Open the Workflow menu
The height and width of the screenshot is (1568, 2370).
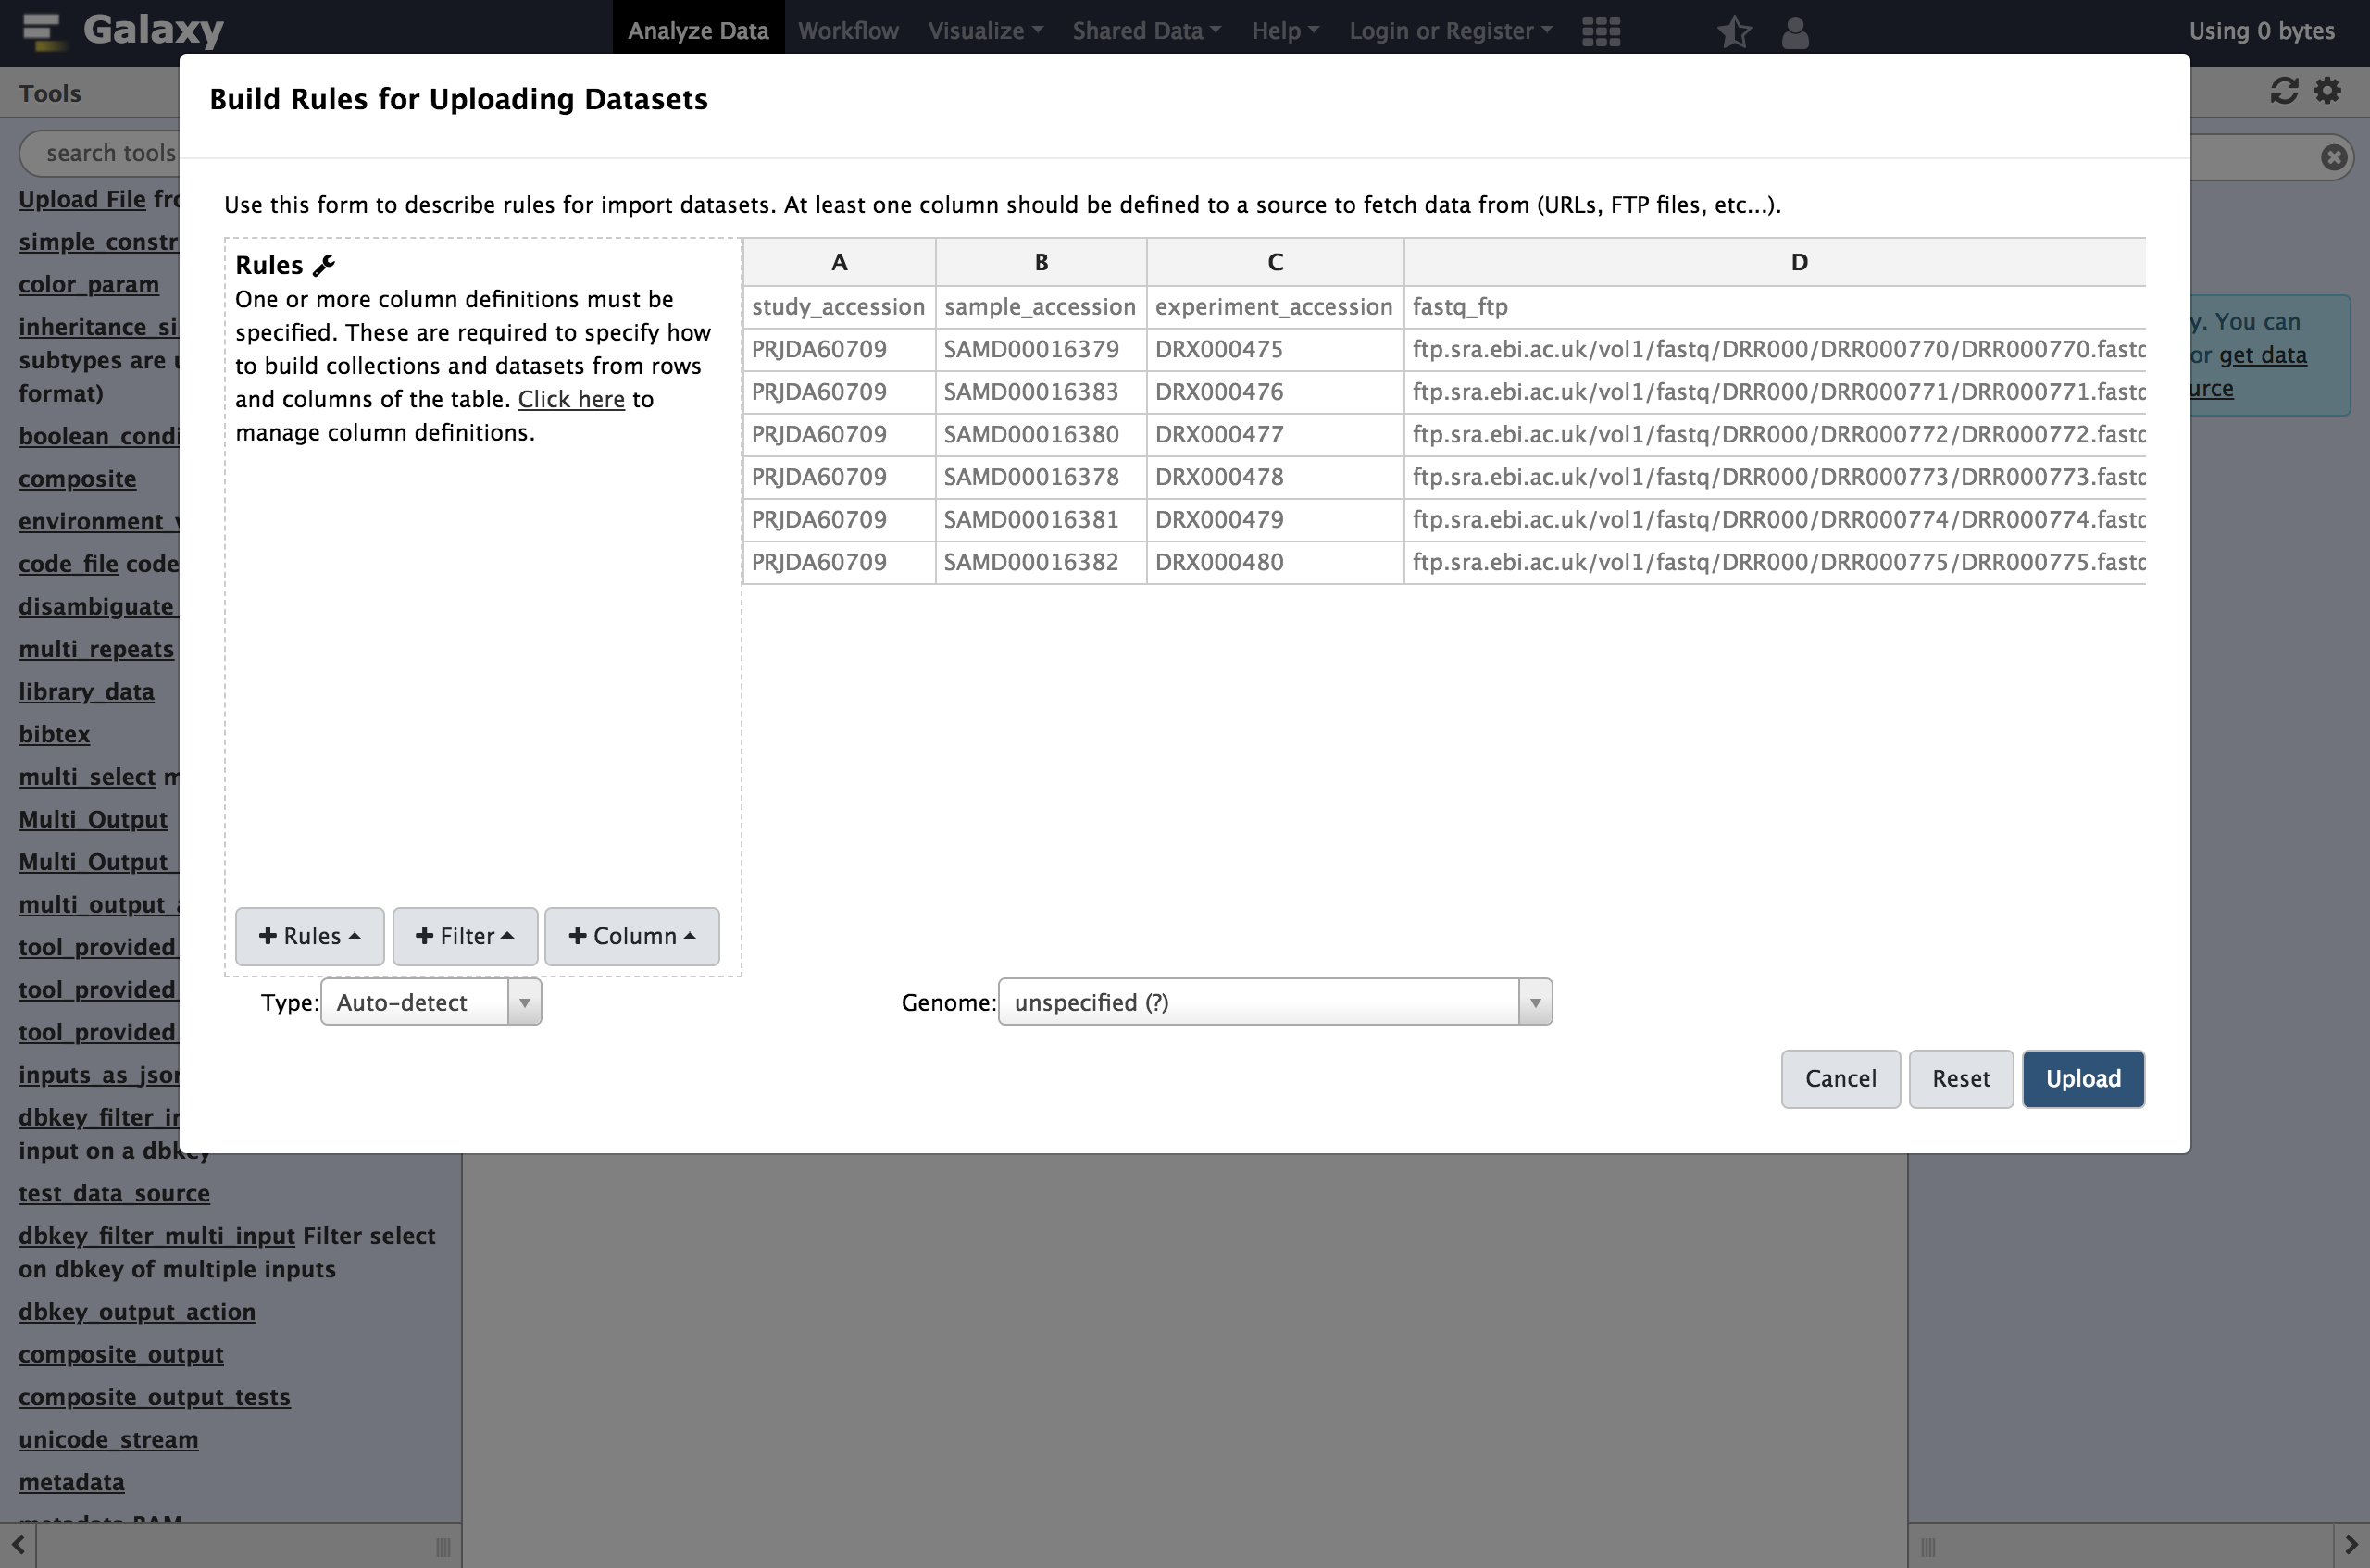coord(849,26)
